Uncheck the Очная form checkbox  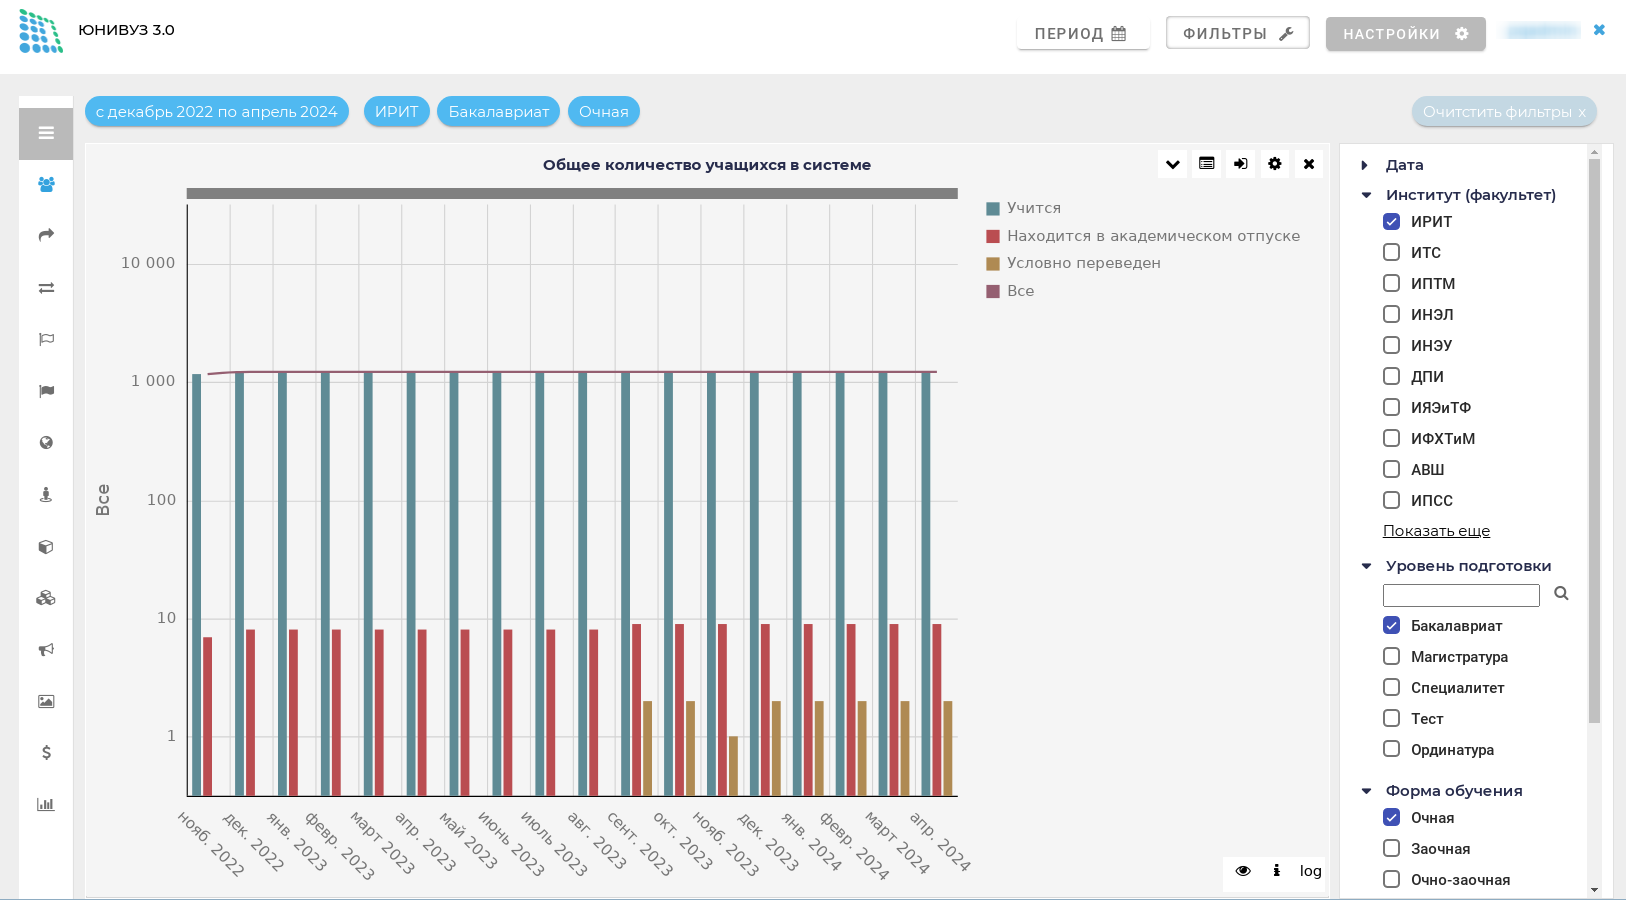tap(1391, 818)
